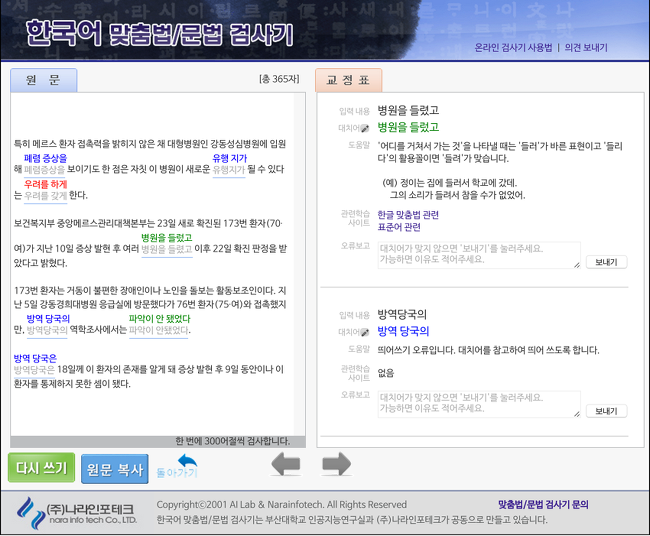The height and width of the screenshot is (536, 650).
Task: Click green replacement 병원을 들렀고 in correction table
Action: (408, 127)
